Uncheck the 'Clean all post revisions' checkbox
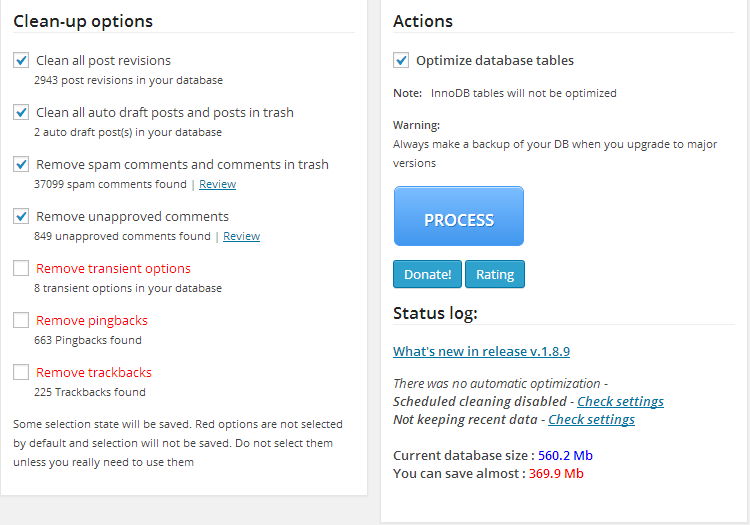The width and height of the screenshot is (750, 525). (x=21, y=60)
